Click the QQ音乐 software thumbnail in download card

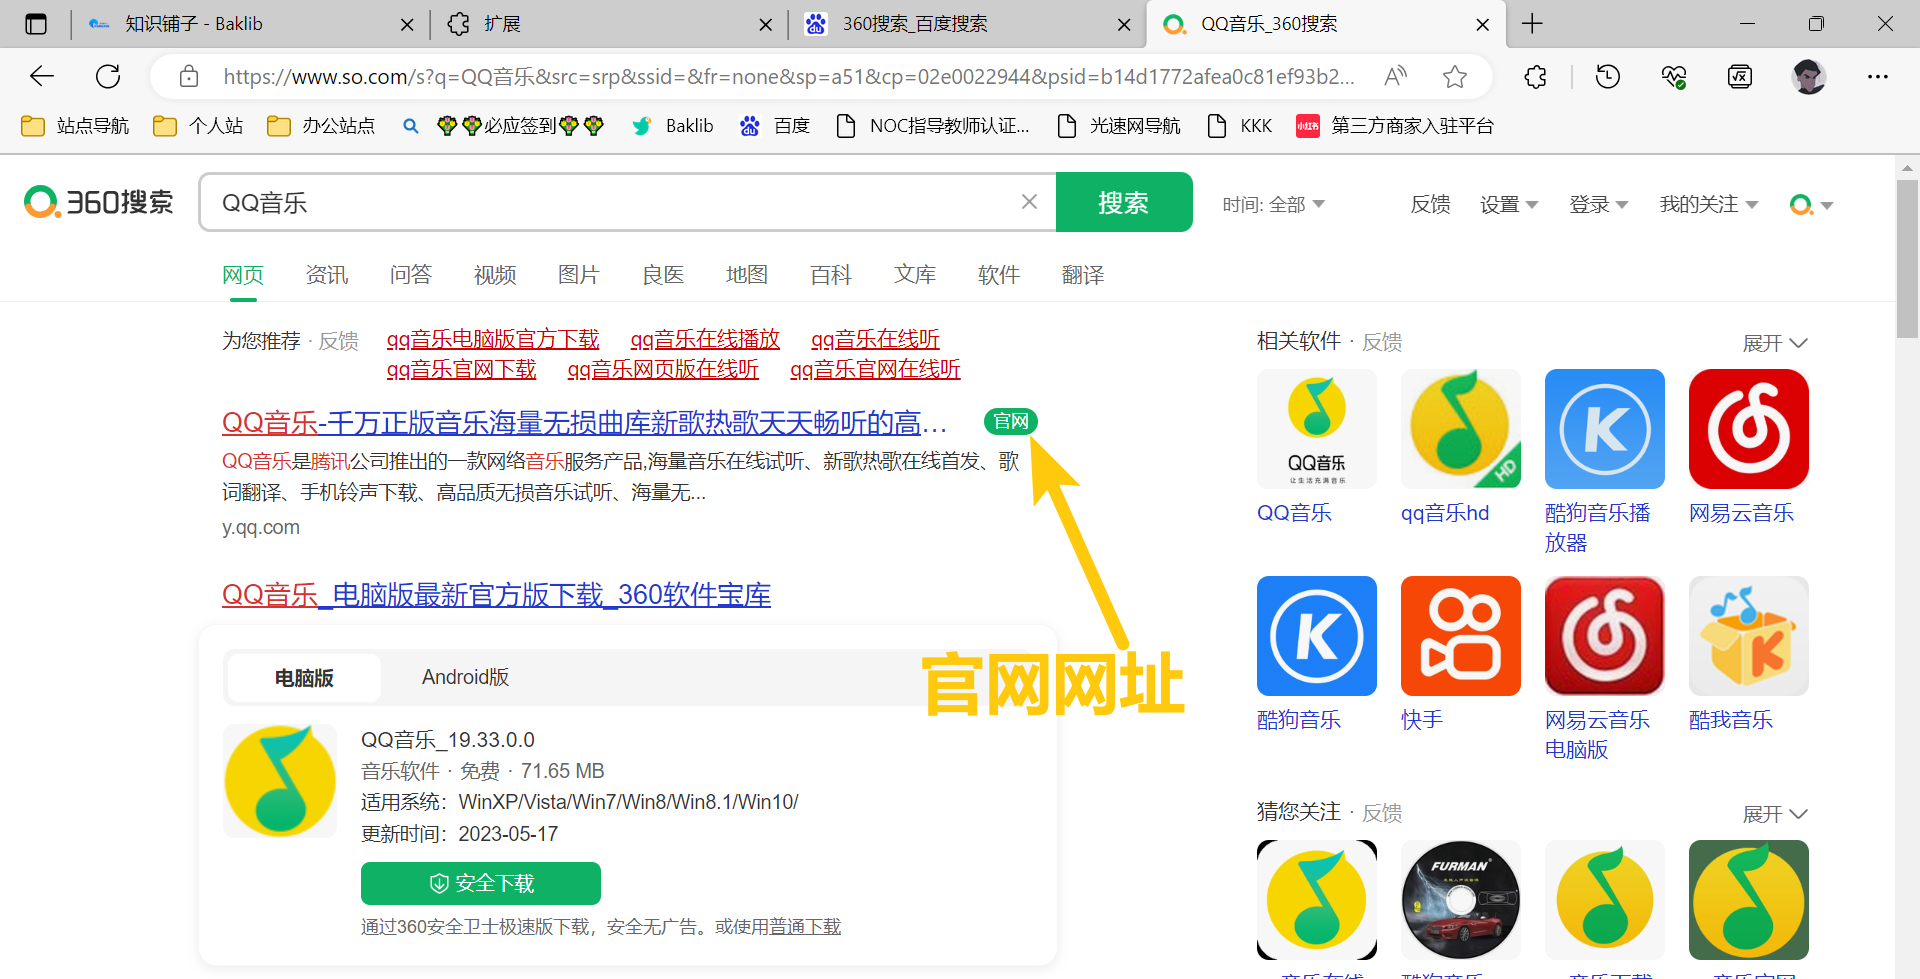[280, 780]
